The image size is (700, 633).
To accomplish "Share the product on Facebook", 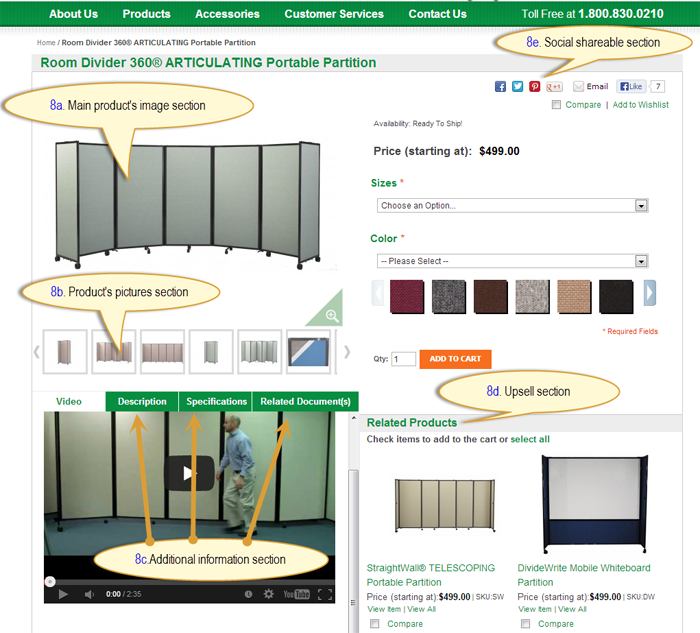I will (x=500, y=87).
